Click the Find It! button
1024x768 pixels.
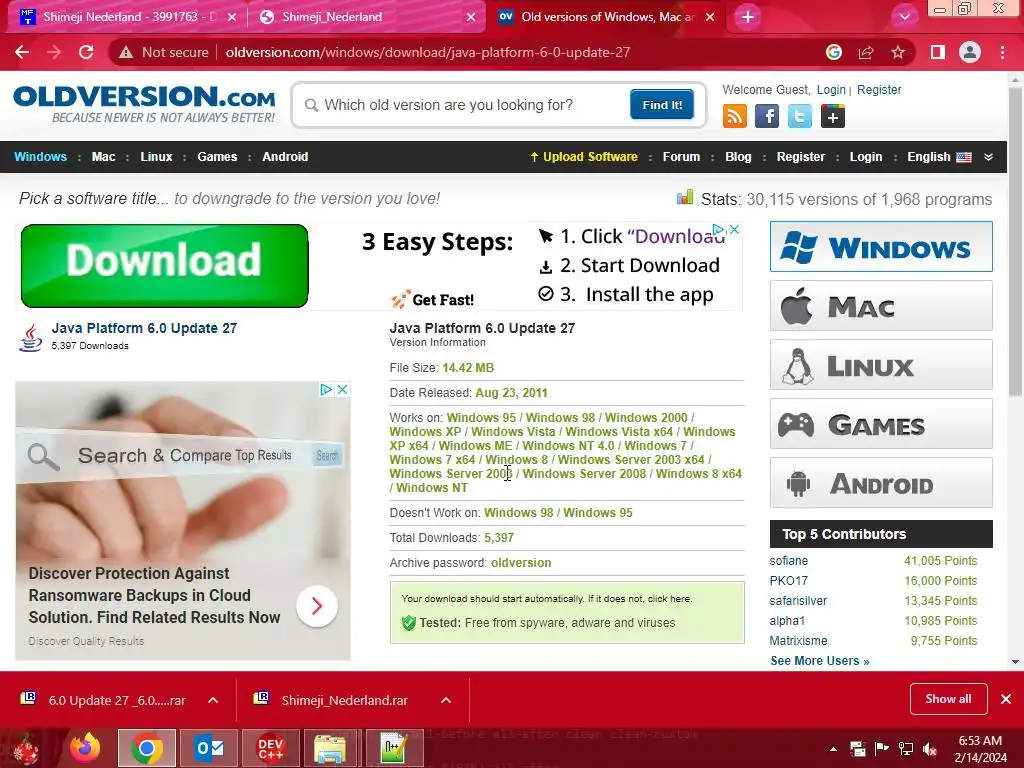pyautogui.click(x=662, y=104)
